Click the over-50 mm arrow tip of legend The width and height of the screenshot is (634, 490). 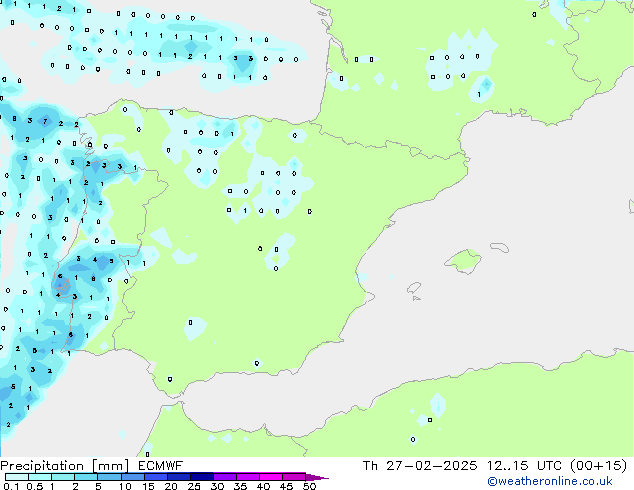317,477
